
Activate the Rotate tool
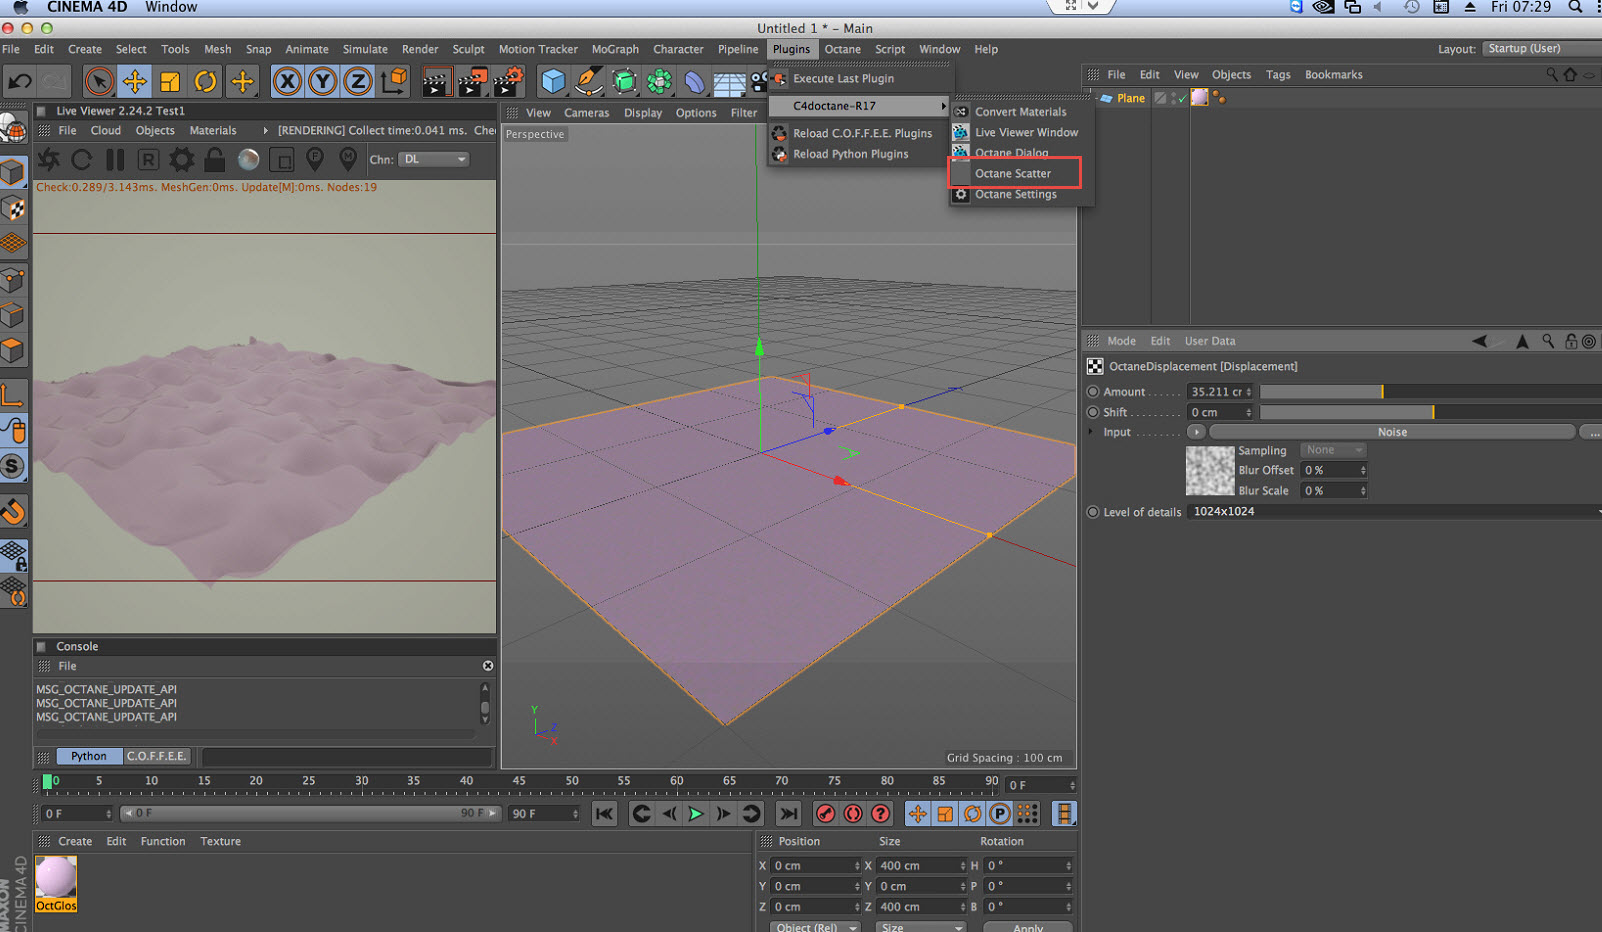click(206, 81)
